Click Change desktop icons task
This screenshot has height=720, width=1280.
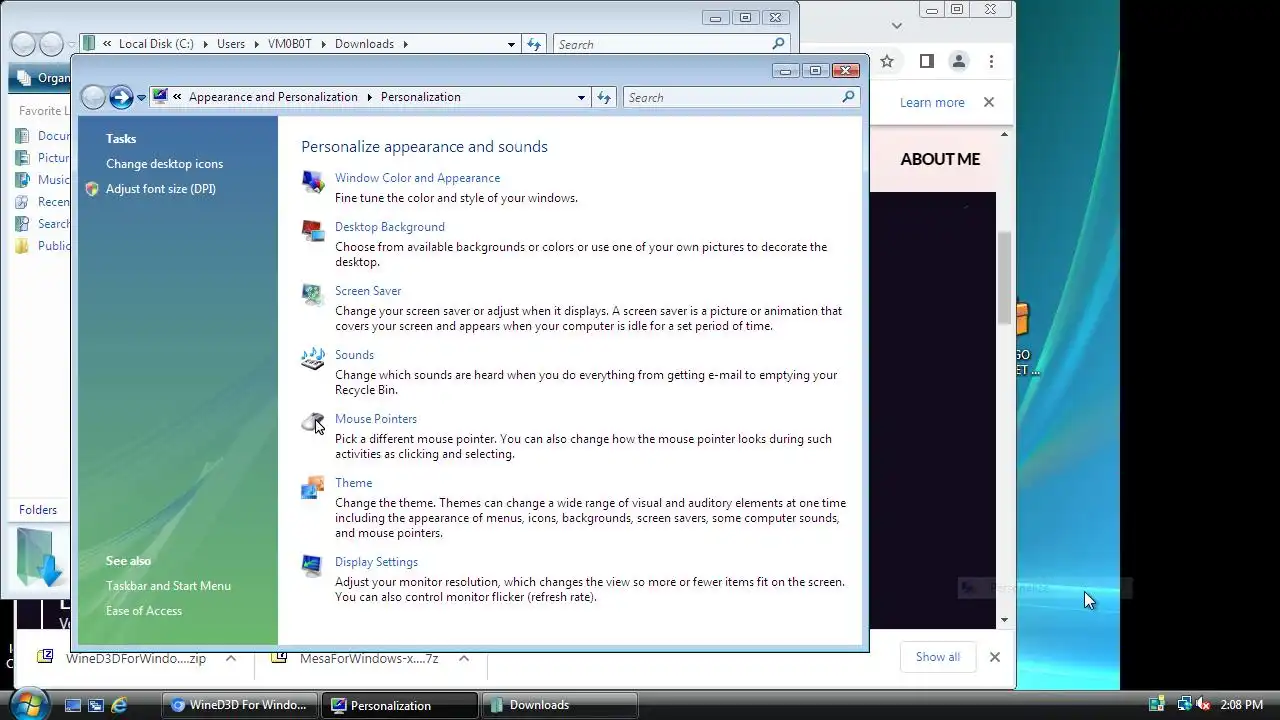point(165,164)
